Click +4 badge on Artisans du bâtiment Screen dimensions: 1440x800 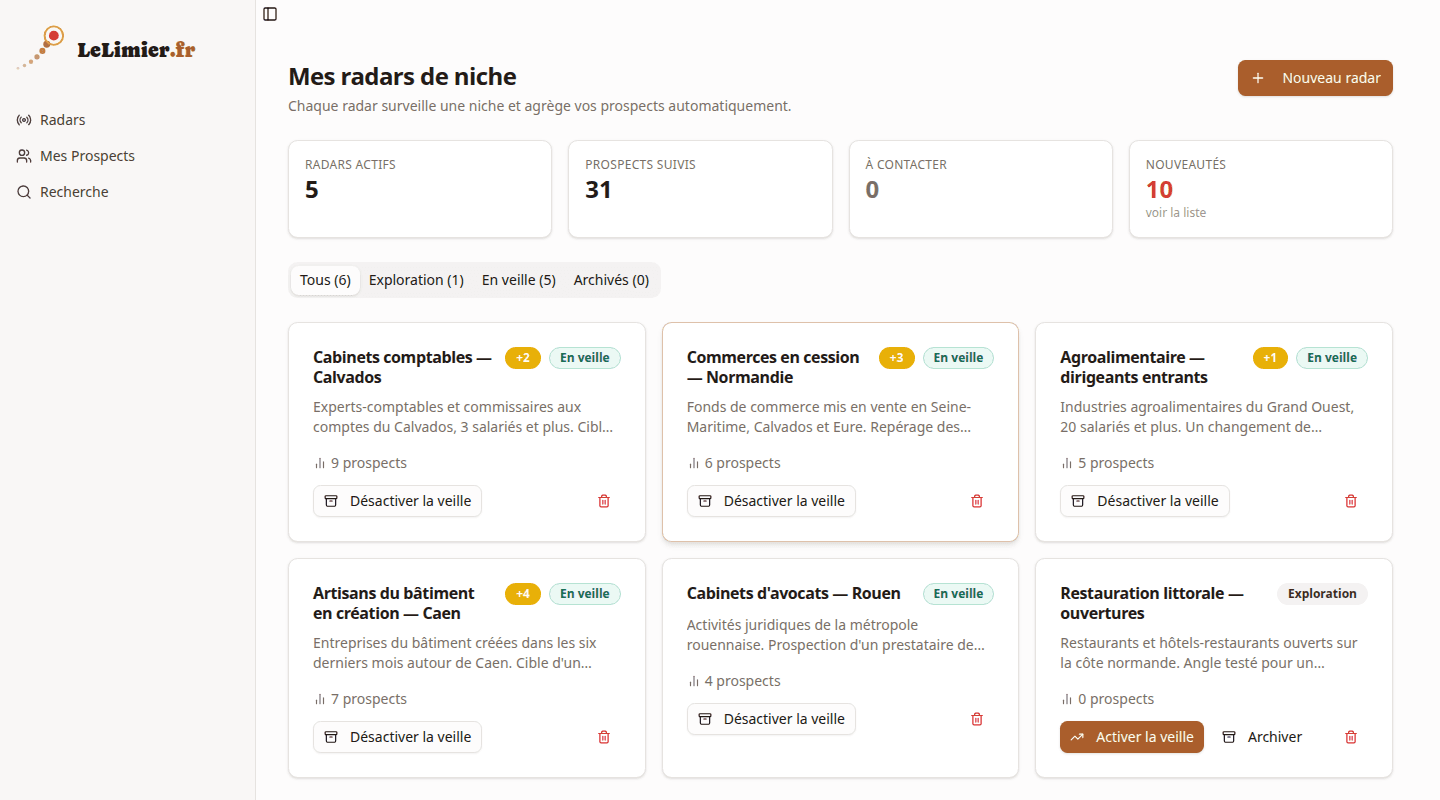click(x=523, y=594)
